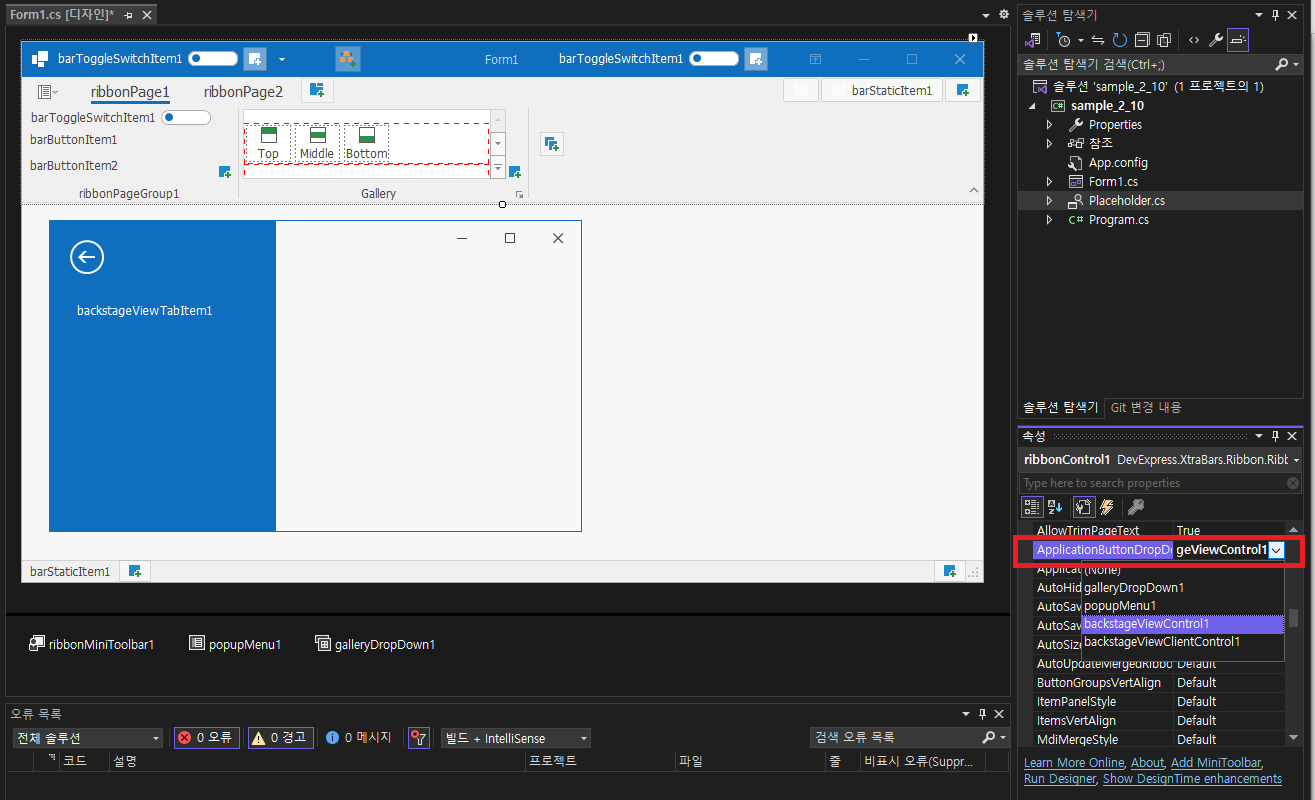Viewport: 1315px width, 800px height.
Task: Choose backstageViewControl1 from dropdown list
Action: click(1182, 624)
